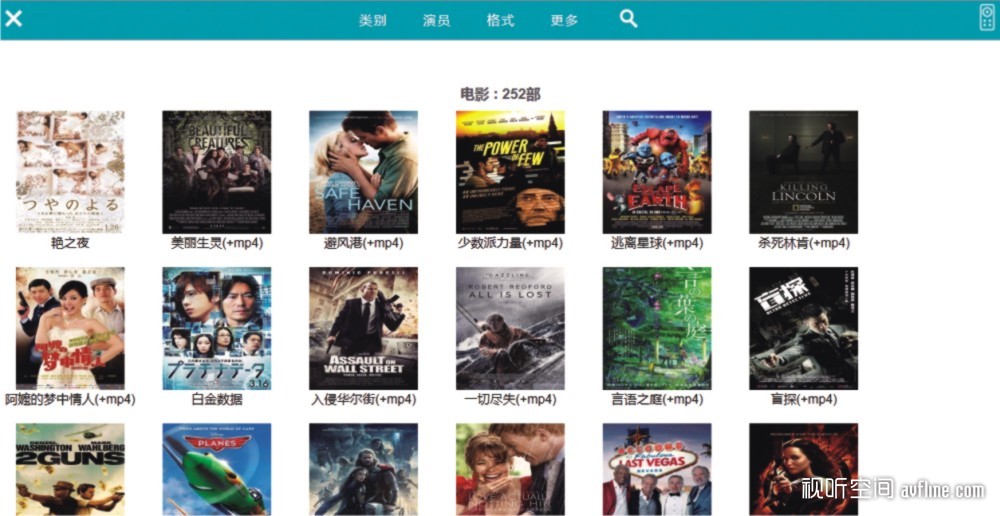
Task: Select the Escape from Planet Earth poster
Action: tap(657, 172)
